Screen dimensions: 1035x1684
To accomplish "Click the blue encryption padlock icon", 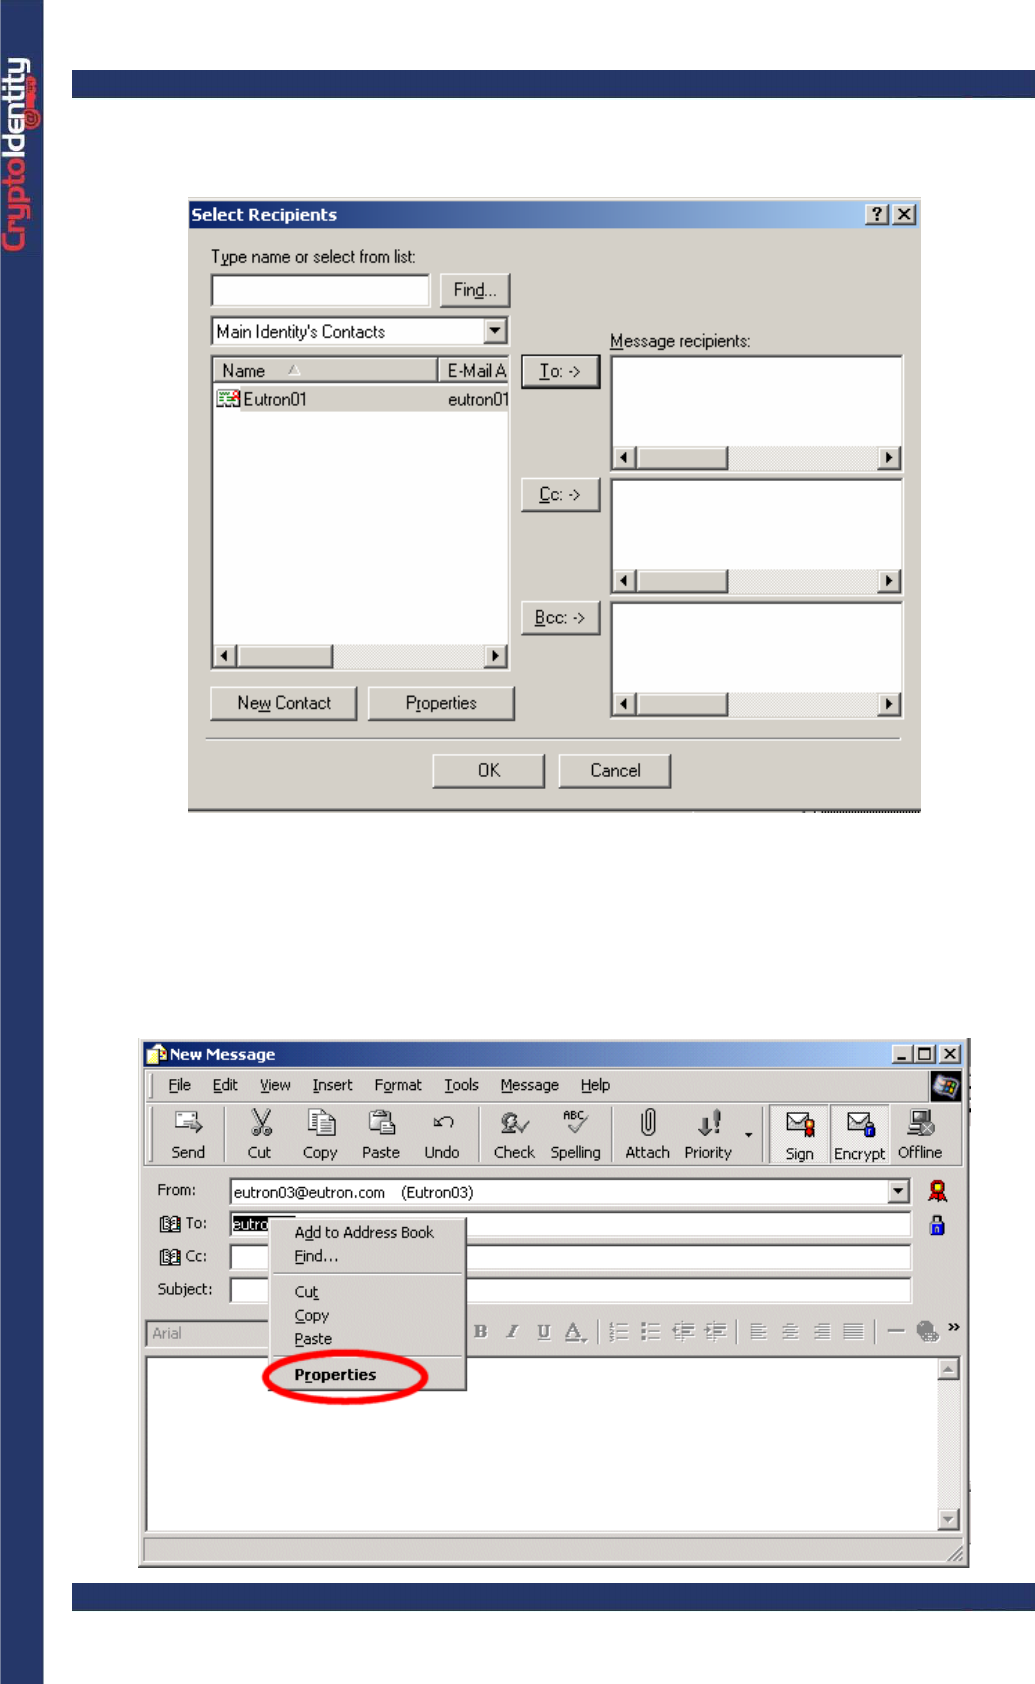I will point(937,1225).
